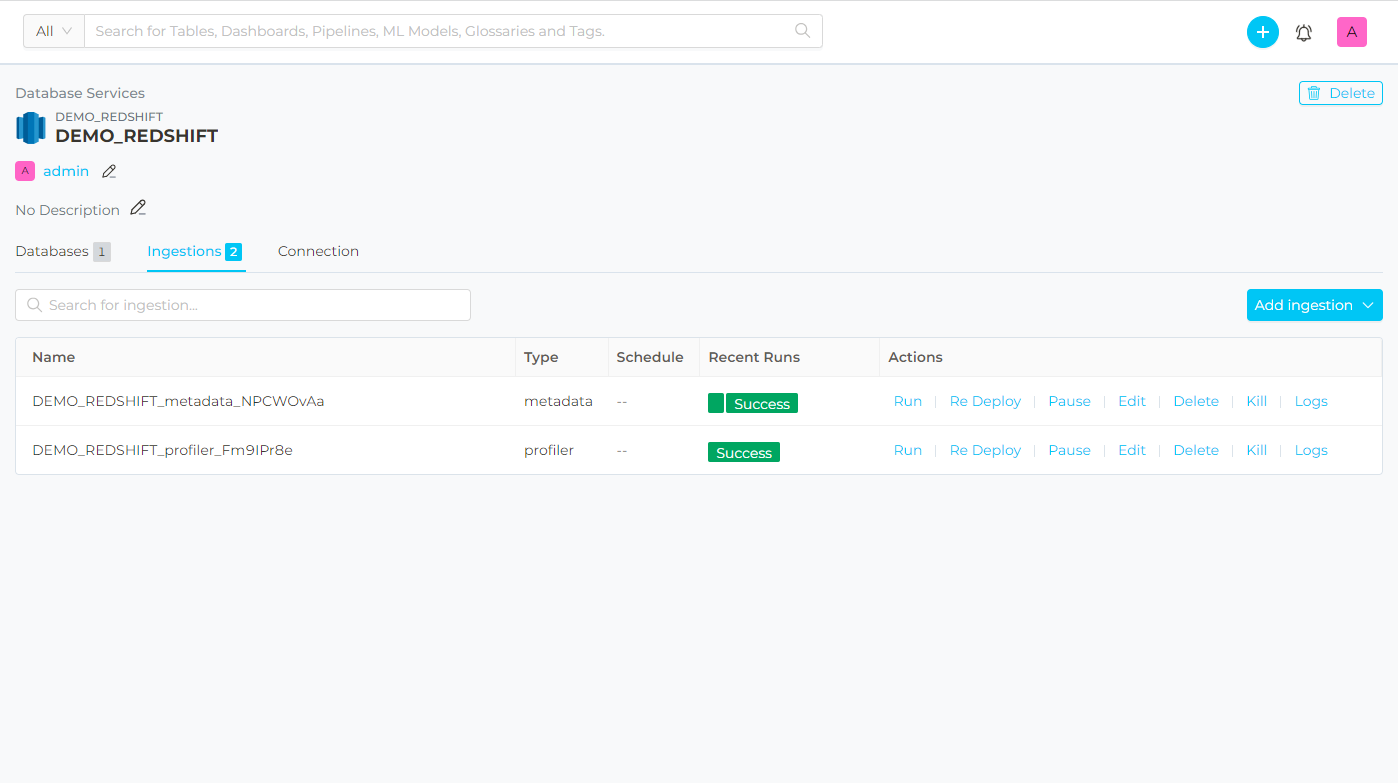
Task: Select the Ingestions tab
Action: click(184, 251)
